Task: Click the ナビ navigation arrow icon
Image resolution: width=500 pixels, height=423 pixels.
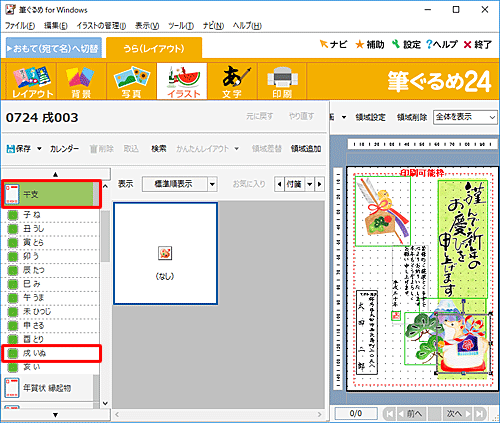Action: pyautogui.click(x=324, y=44)
